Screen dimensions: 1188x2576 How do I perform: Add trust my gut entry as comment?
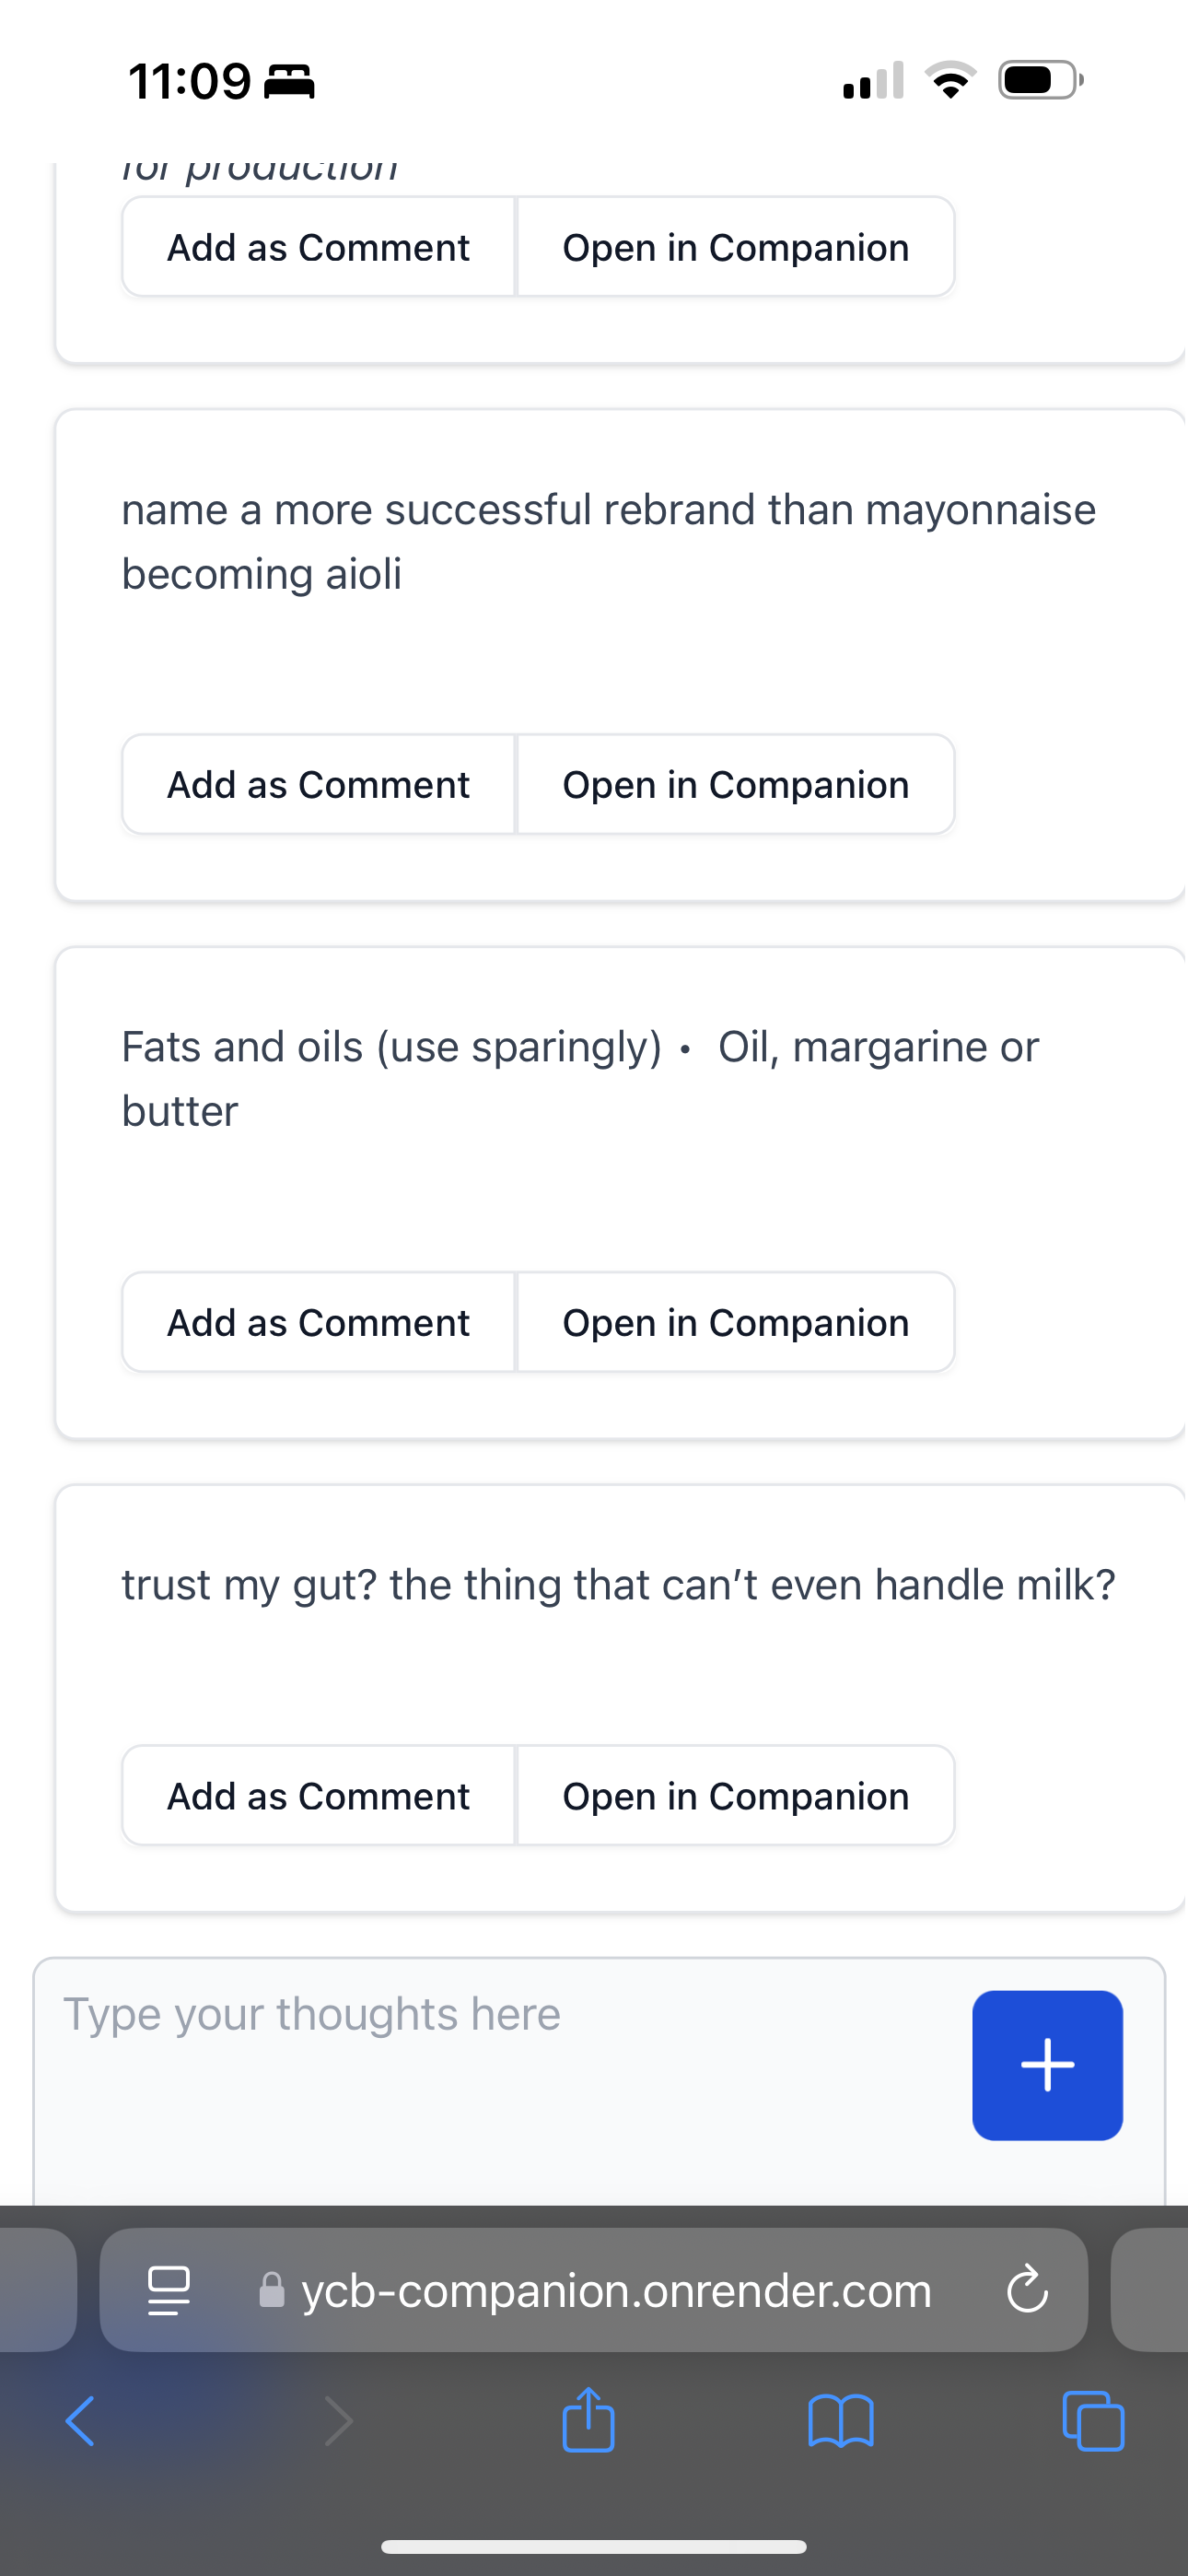coord(318,1795)
